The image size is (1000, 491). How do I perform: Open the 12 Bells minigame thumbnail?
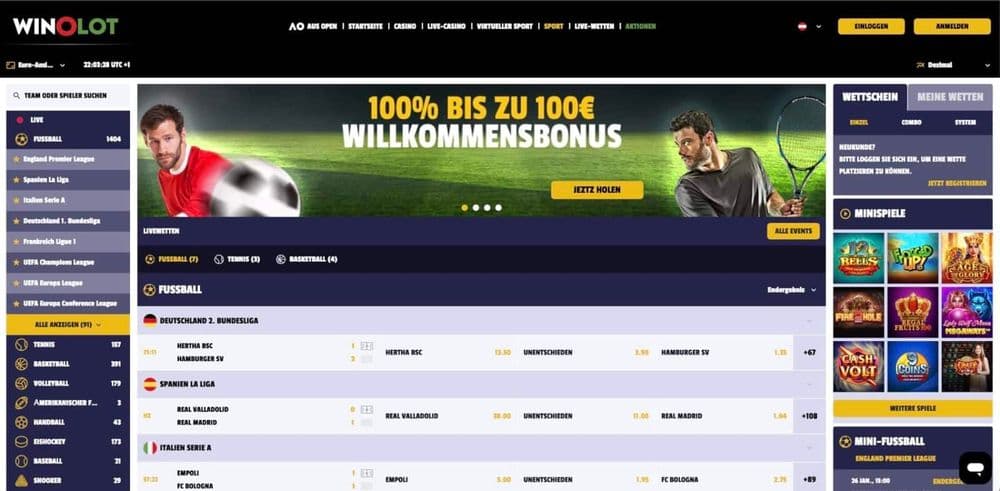pos(858,258)
